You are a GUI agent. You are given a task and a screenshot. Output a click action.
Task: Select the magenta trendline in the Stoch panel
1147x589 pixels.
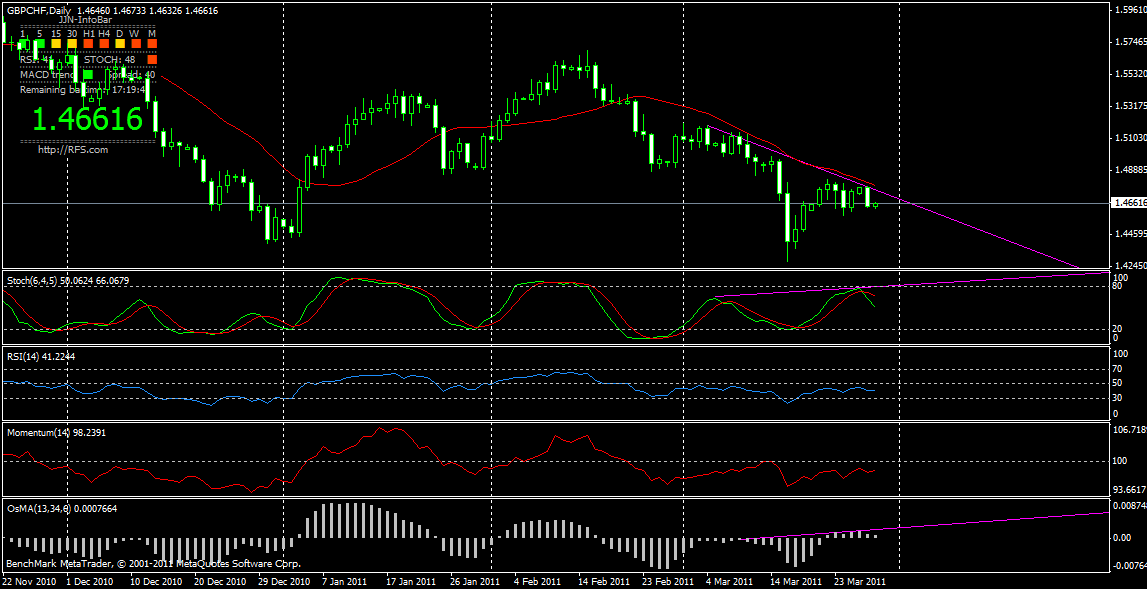coord(911,284)
